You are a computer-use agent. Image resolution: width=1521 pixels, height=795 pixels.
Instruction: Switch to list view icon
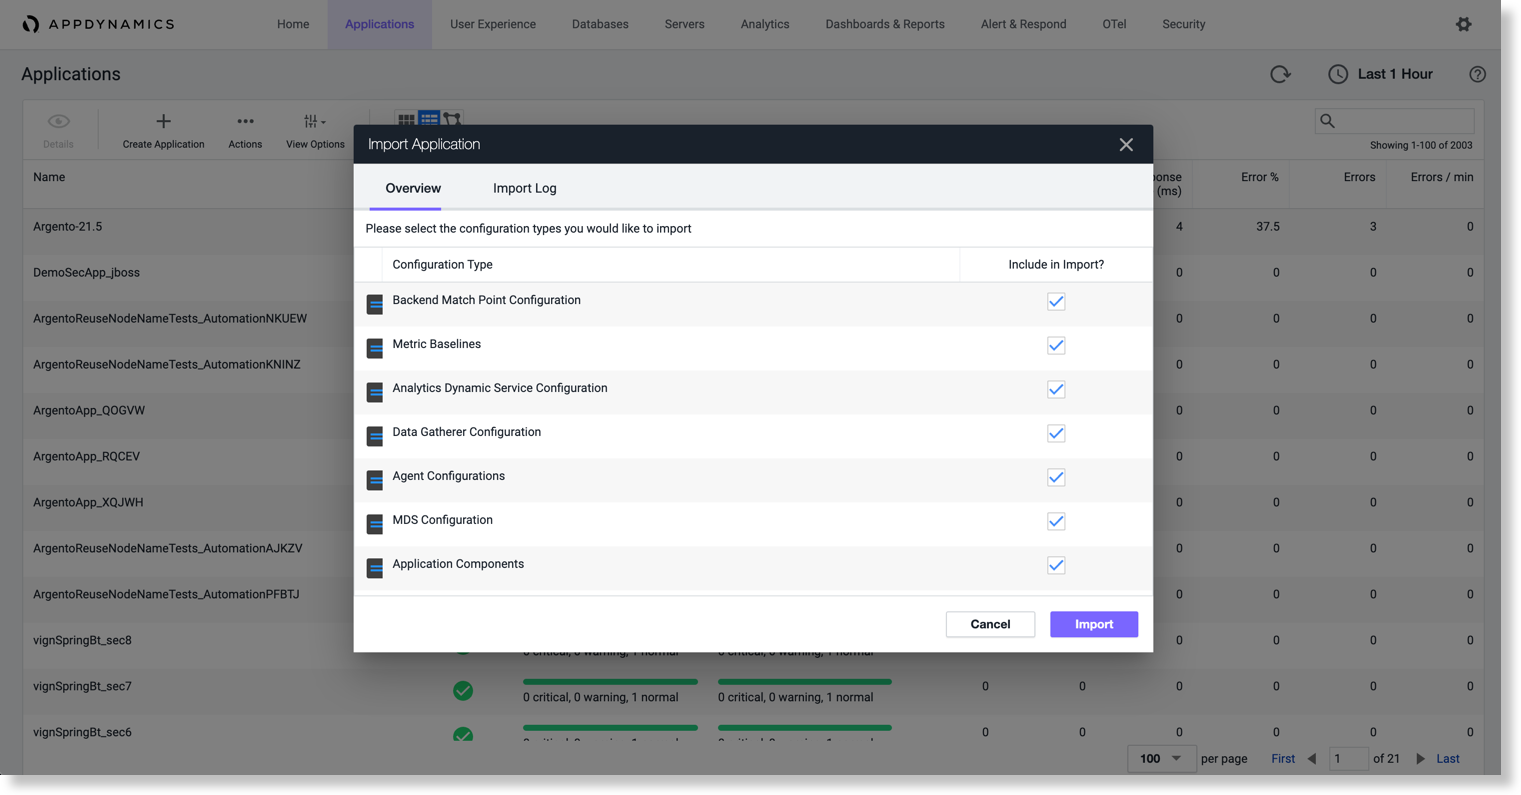click(x=429, y=120)
